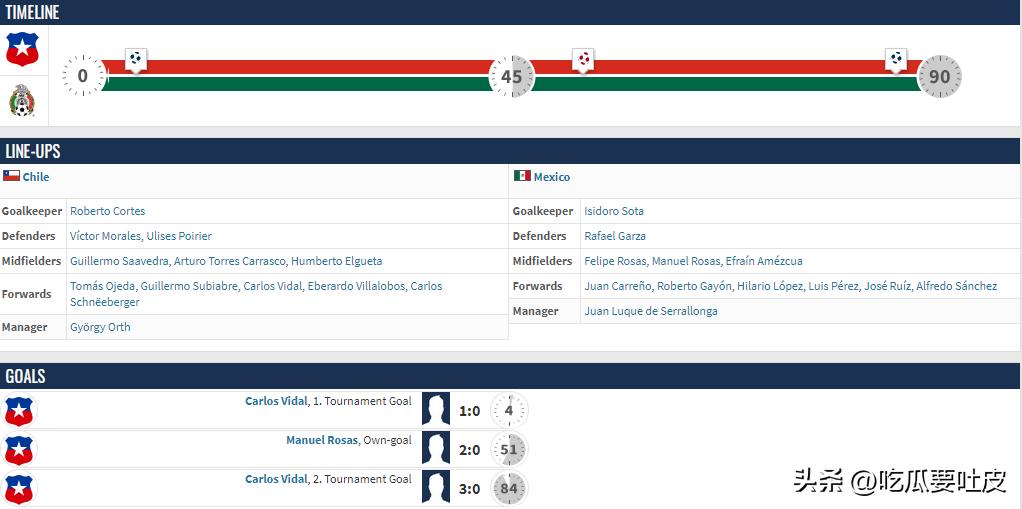
Task: Click the Chile flag icon in line-ups
Action: (11, 176)
